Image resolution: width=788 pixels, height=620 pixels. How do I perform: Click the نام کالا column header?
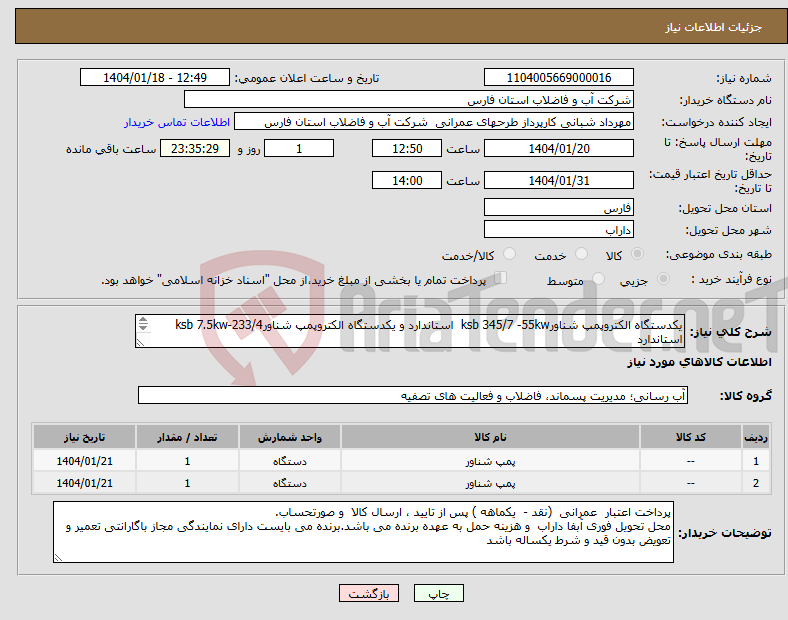coord(490,437)
